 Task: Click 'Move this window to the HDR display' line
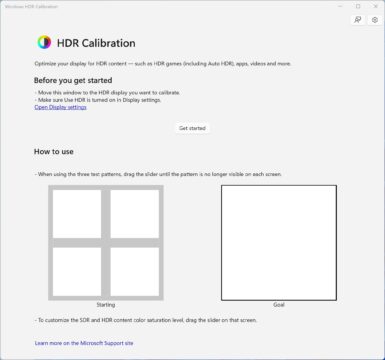click(x=107, y=93)
